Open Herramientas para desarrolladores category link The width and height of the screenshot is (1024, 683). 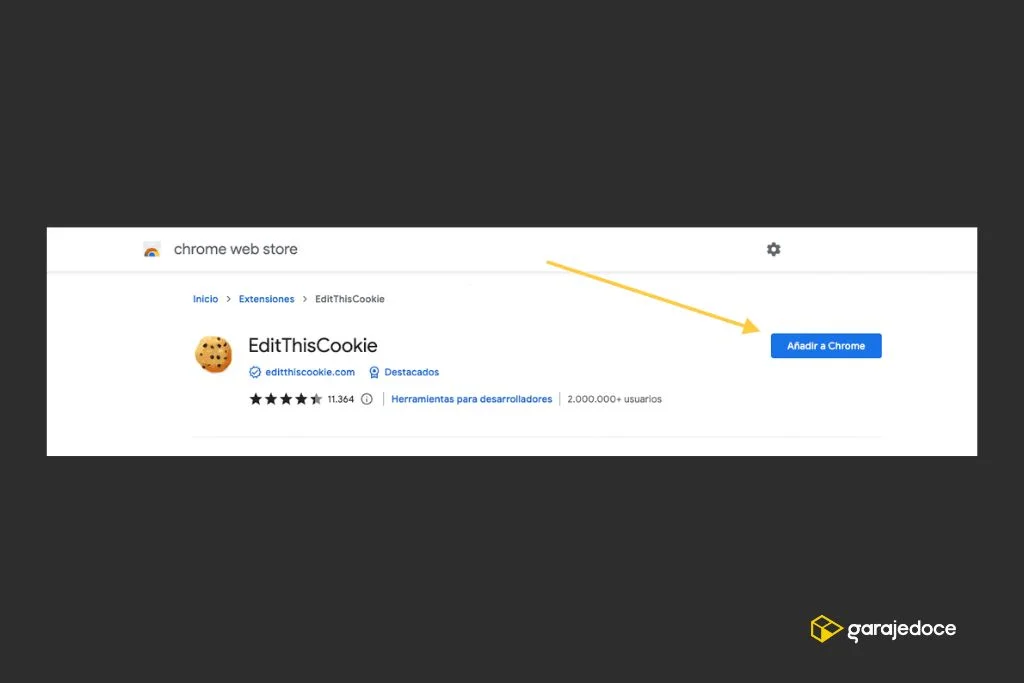(x=472, y=399)
